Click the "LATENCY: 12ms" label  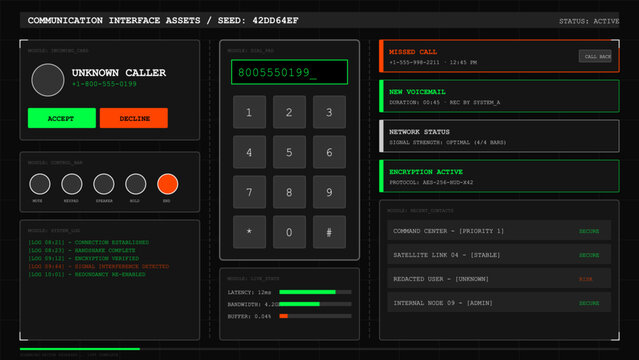point(249,292)
